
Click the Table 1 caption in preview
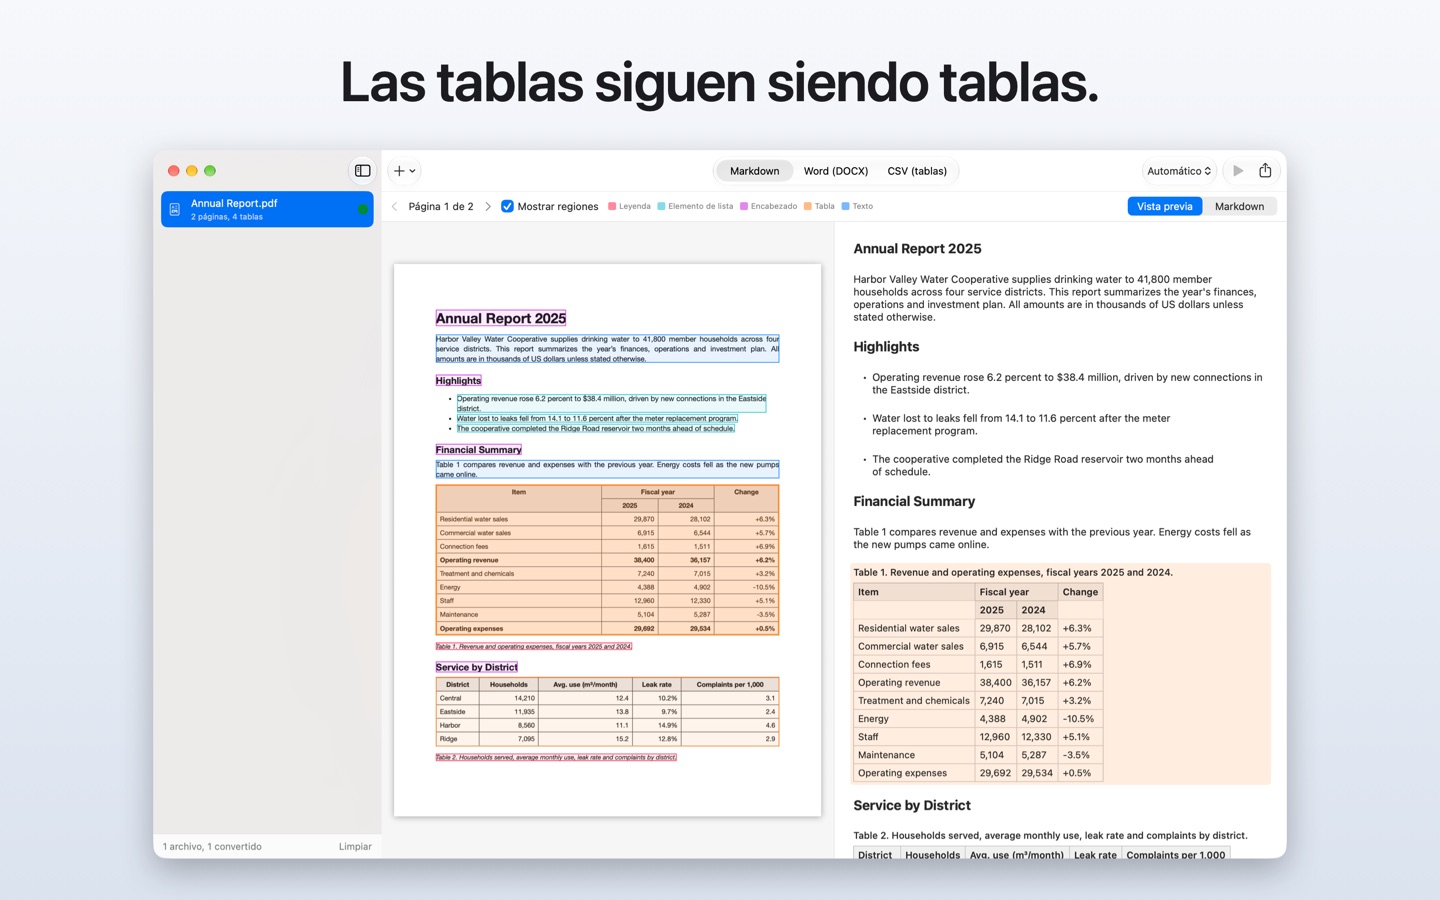(x=1013, y=573)
